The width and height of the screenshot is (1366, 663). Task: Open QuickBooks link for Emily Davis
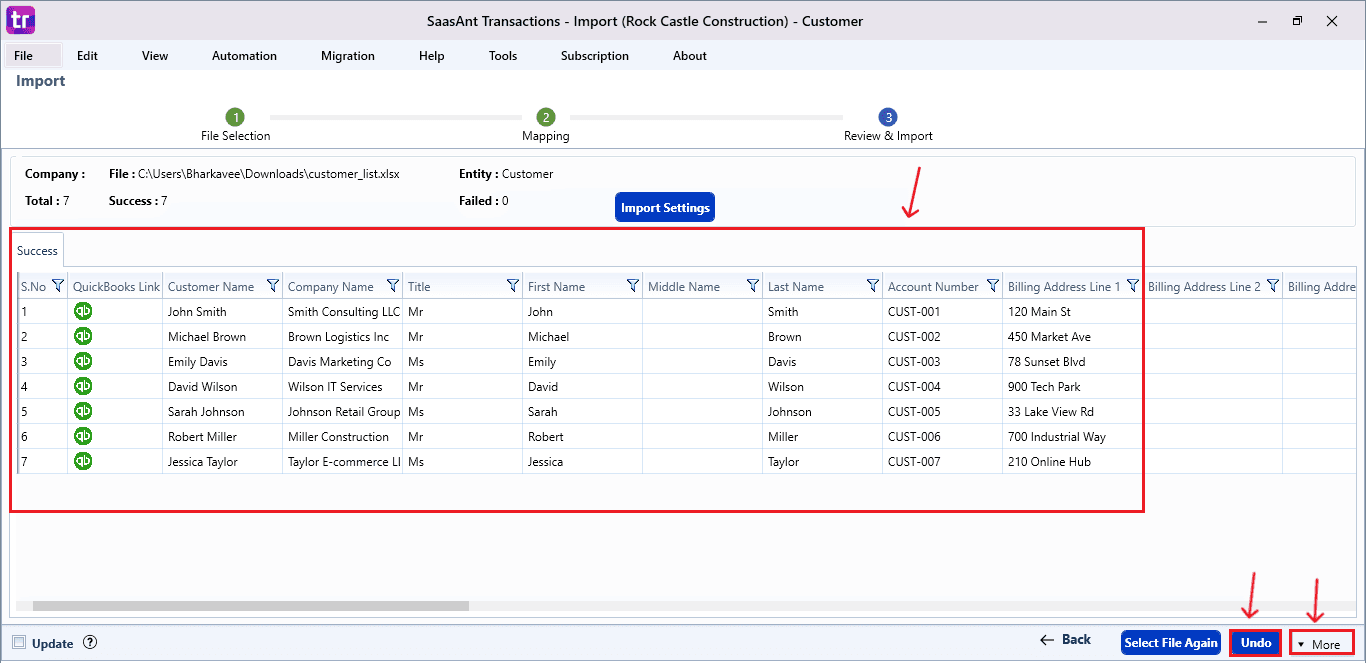(x=83, y=361)
